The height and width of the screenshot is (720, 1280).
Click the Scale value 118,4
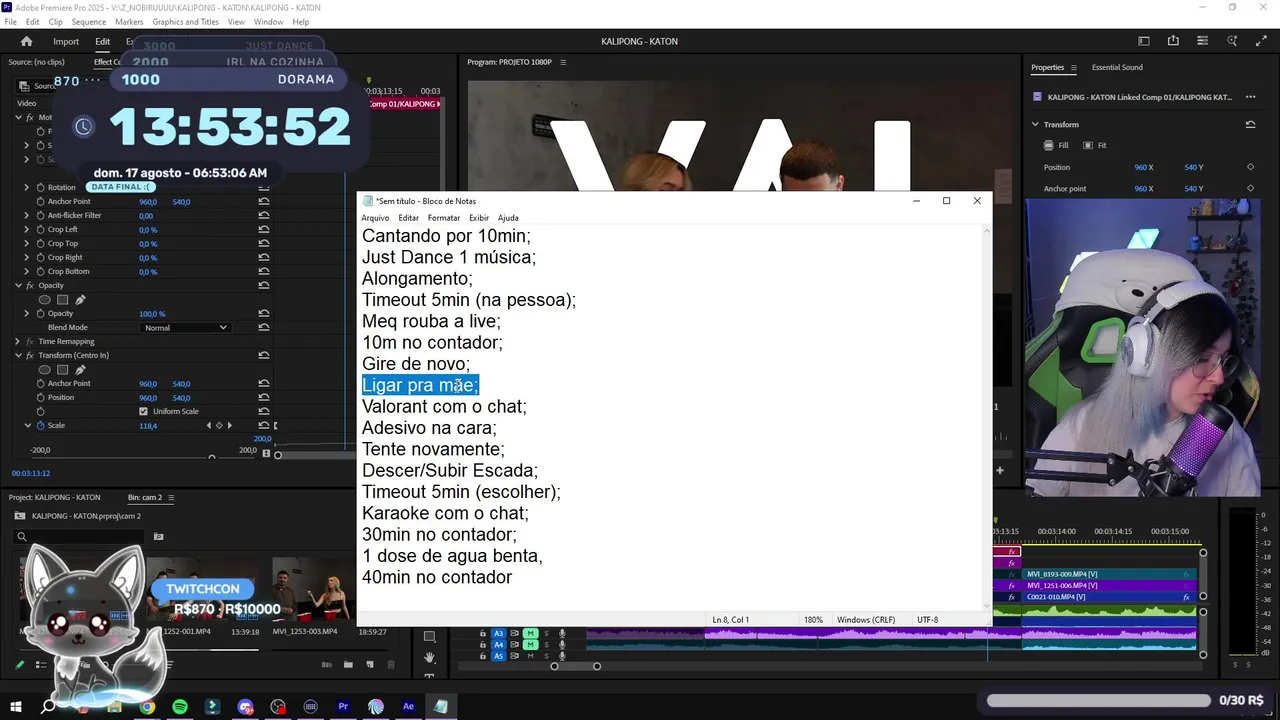coord(148,426)
